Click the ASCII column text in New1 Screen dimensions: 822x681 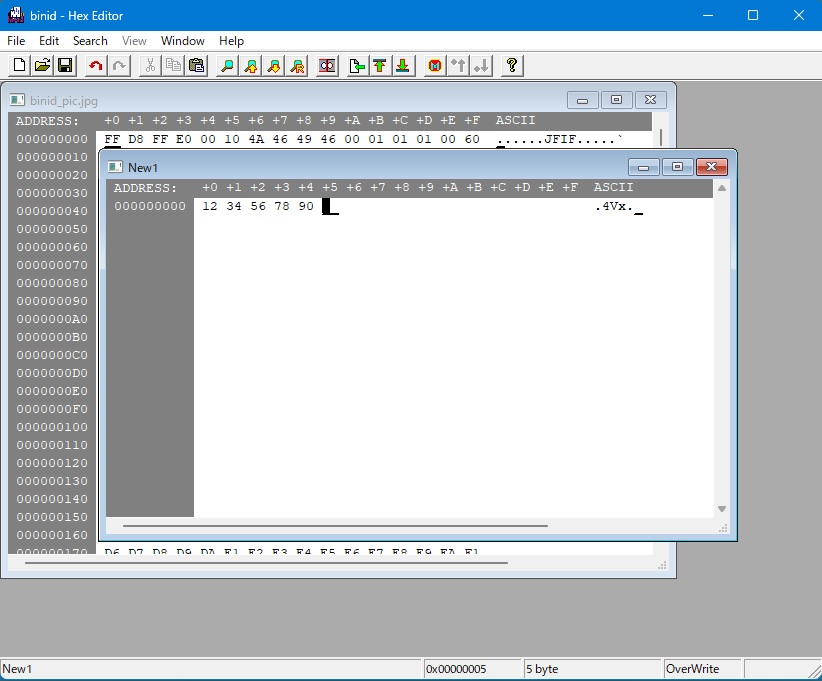click(613, 207)
